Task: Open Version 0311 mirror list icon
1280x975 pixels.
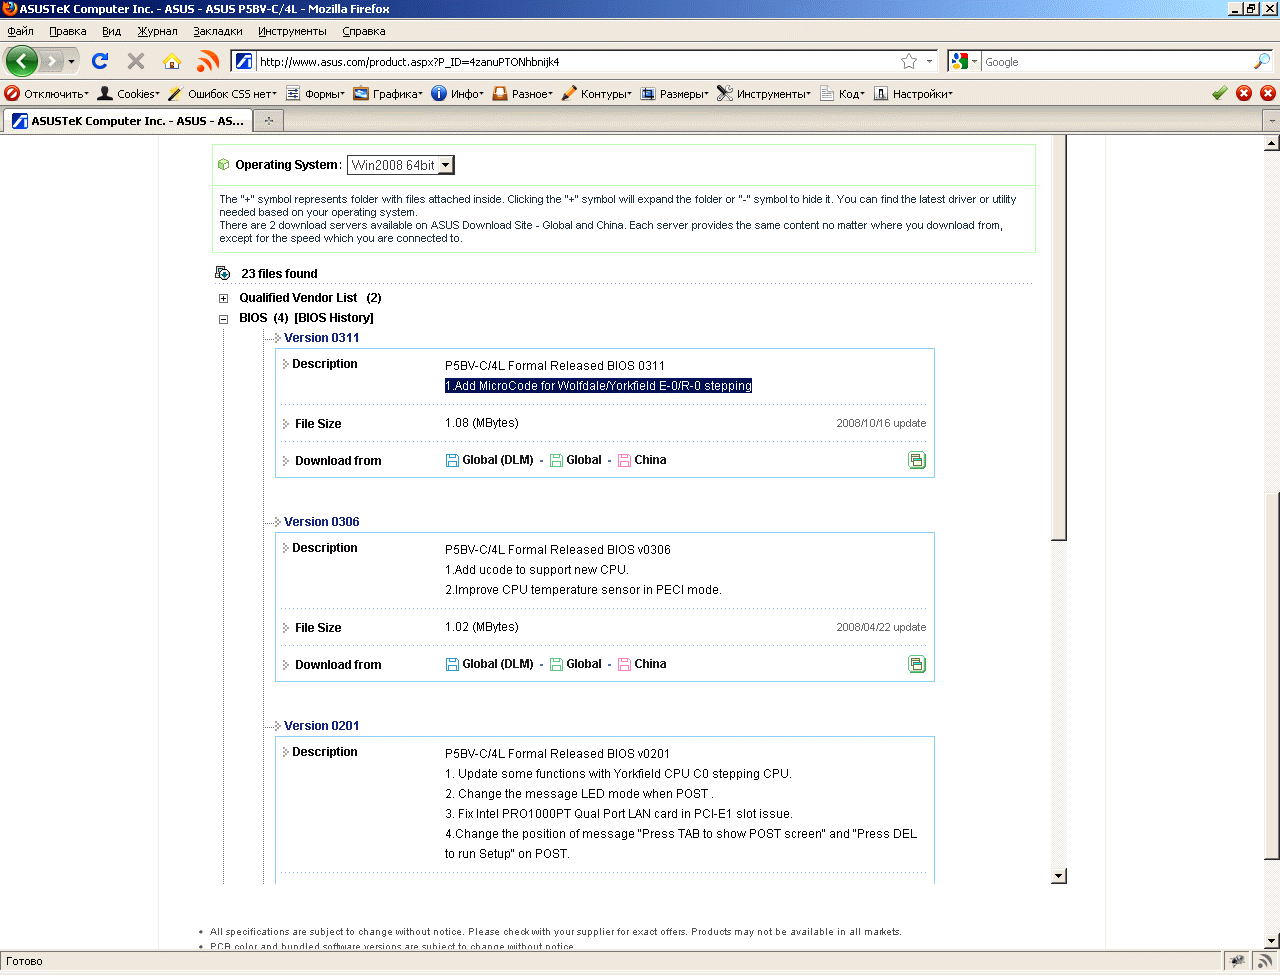Action: [917, 460]
